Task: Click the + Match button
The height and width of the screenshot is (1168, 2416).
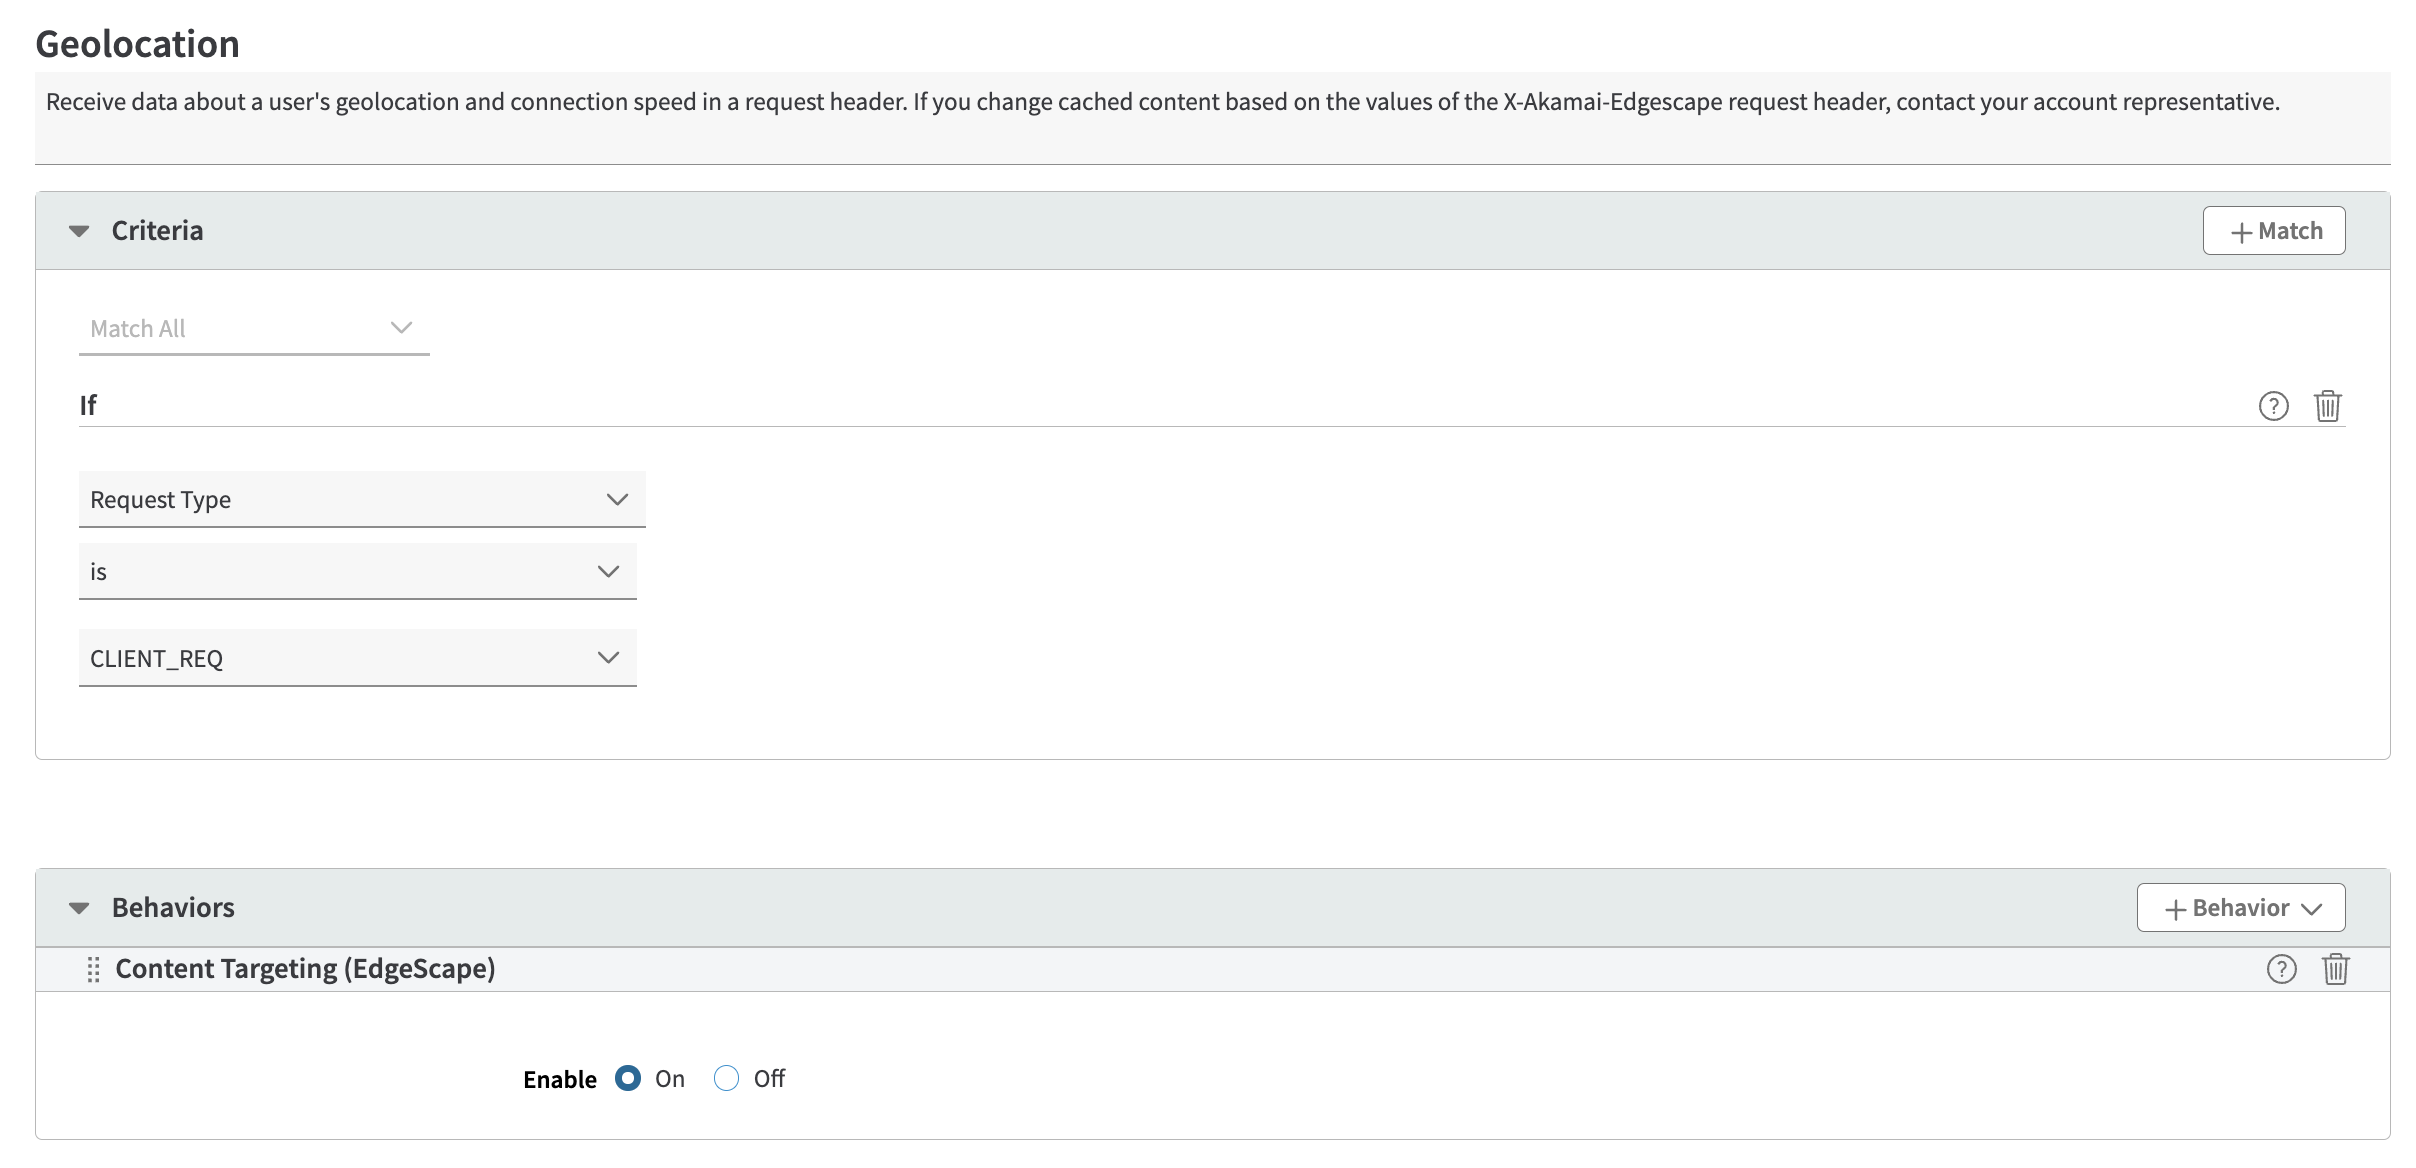Action: point(2274,231)
